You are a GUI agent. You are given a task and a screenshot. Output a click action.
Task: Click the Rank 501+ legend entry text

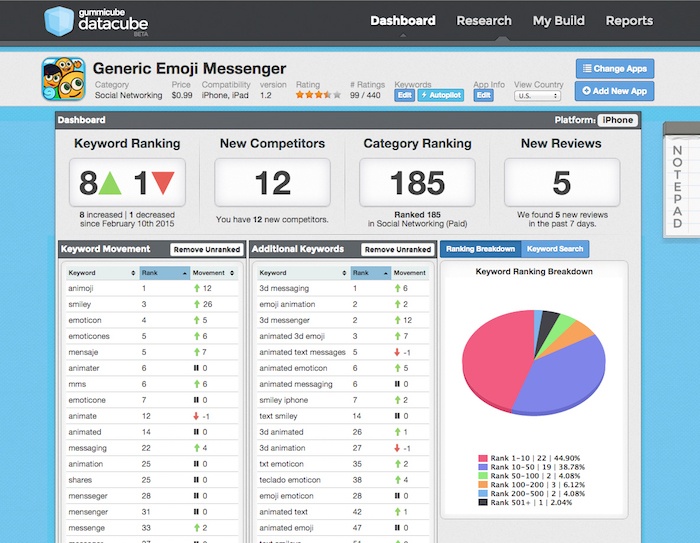pyautogui.click(x=531, y=502)
